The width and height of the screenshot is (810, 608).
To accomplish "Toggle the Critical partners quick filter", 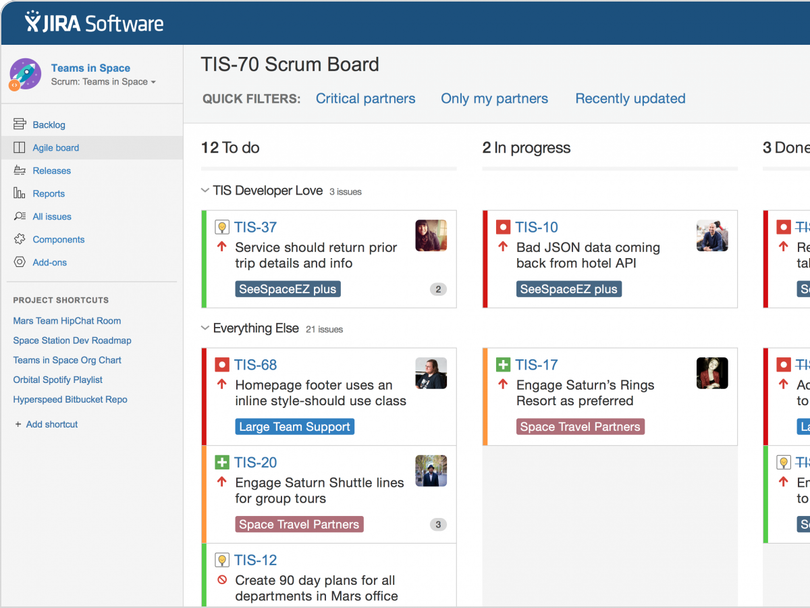I will [365, 99].
